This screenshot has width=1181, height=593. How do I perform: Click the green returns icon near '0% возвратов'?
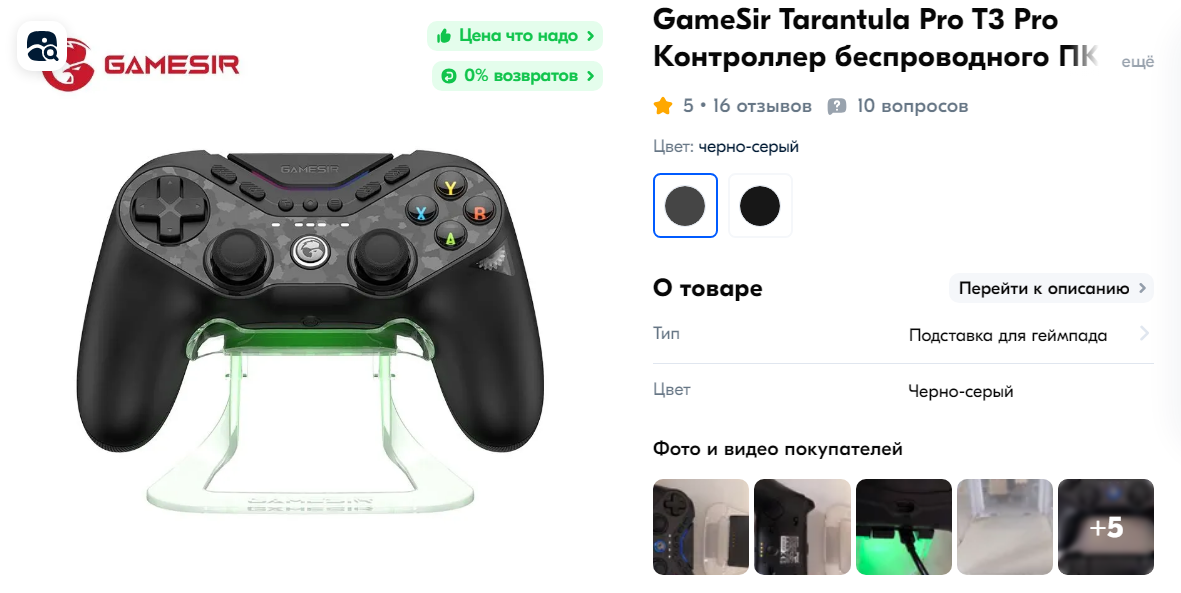(x=449, y=76)
